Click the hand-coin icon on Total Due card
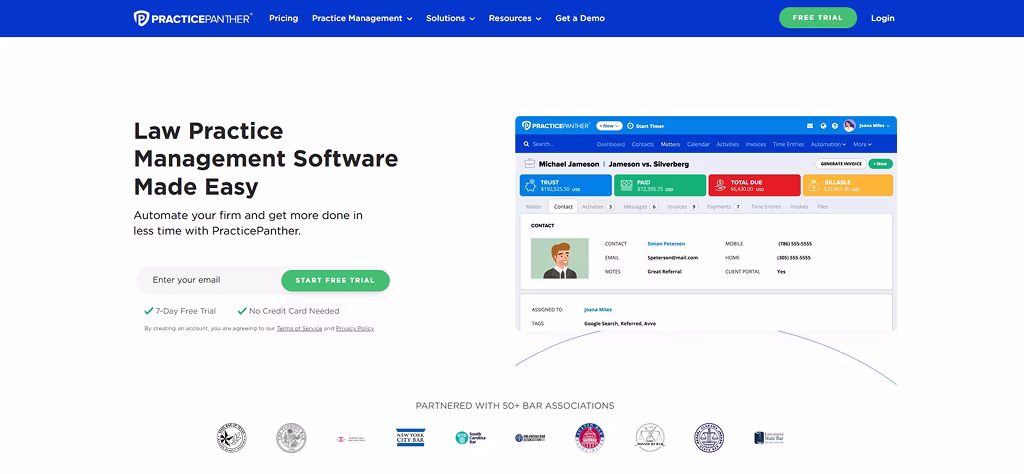This screenshot has height=474, width=1024. [720, 185]
